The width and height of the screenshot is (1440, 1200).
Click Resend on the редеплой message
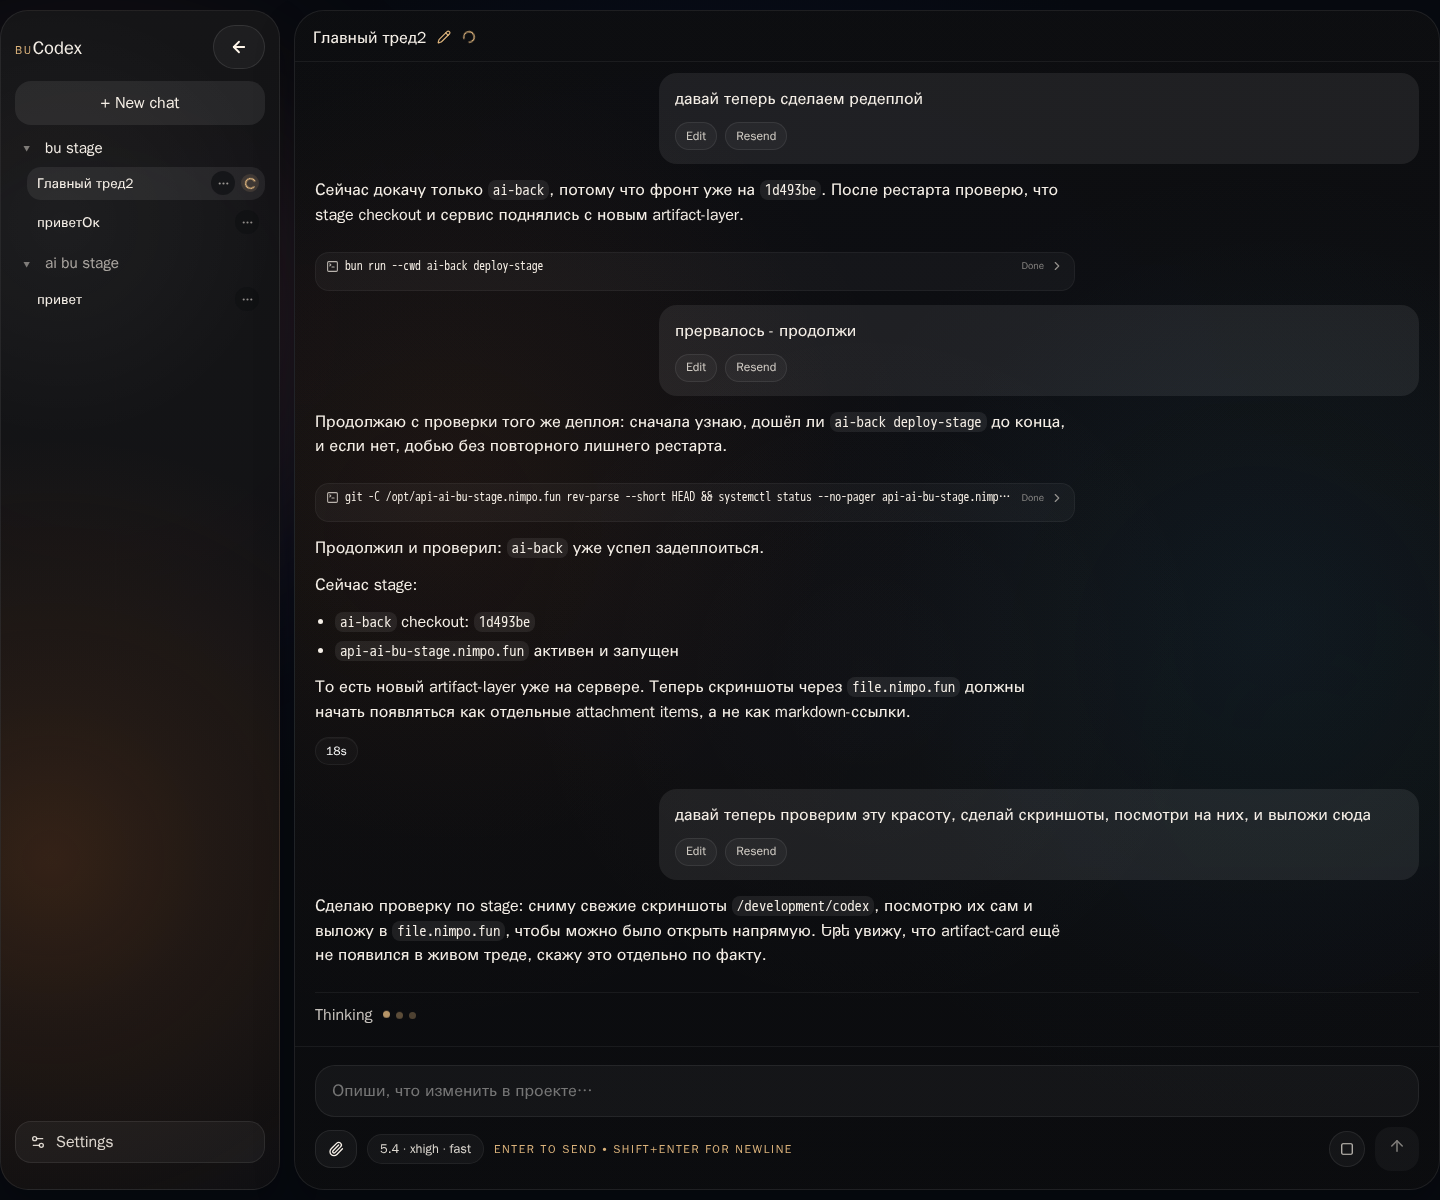(755, 136)
